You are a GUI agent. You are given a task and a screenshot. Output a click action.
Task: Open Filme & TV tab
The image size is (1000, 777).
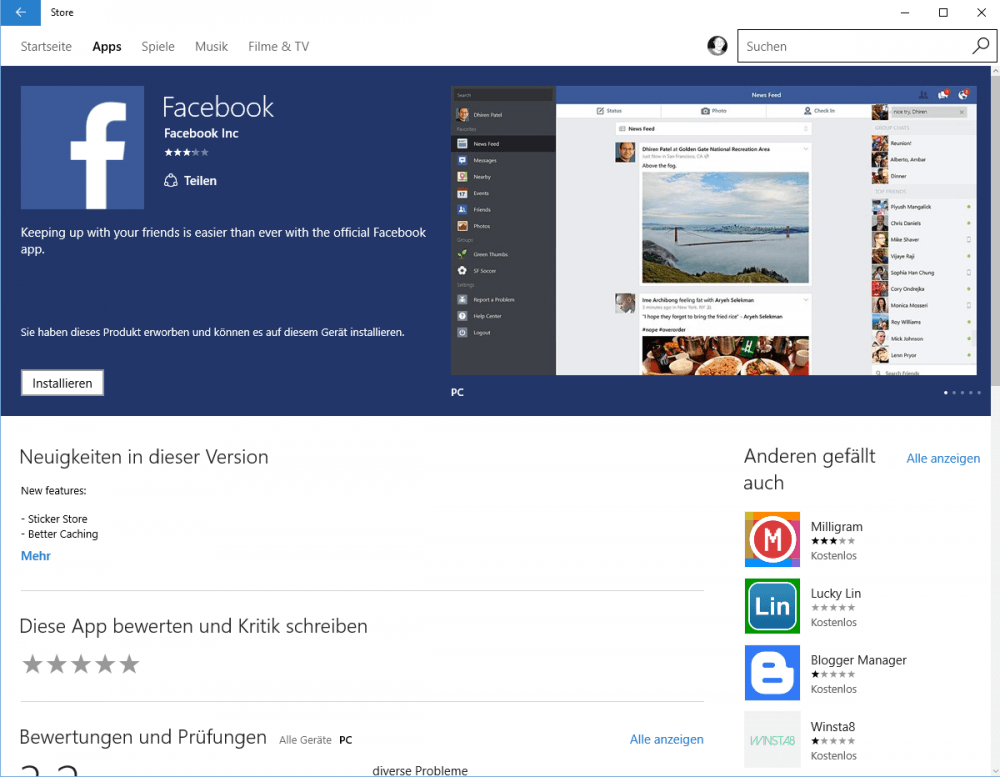coord(279,47)
